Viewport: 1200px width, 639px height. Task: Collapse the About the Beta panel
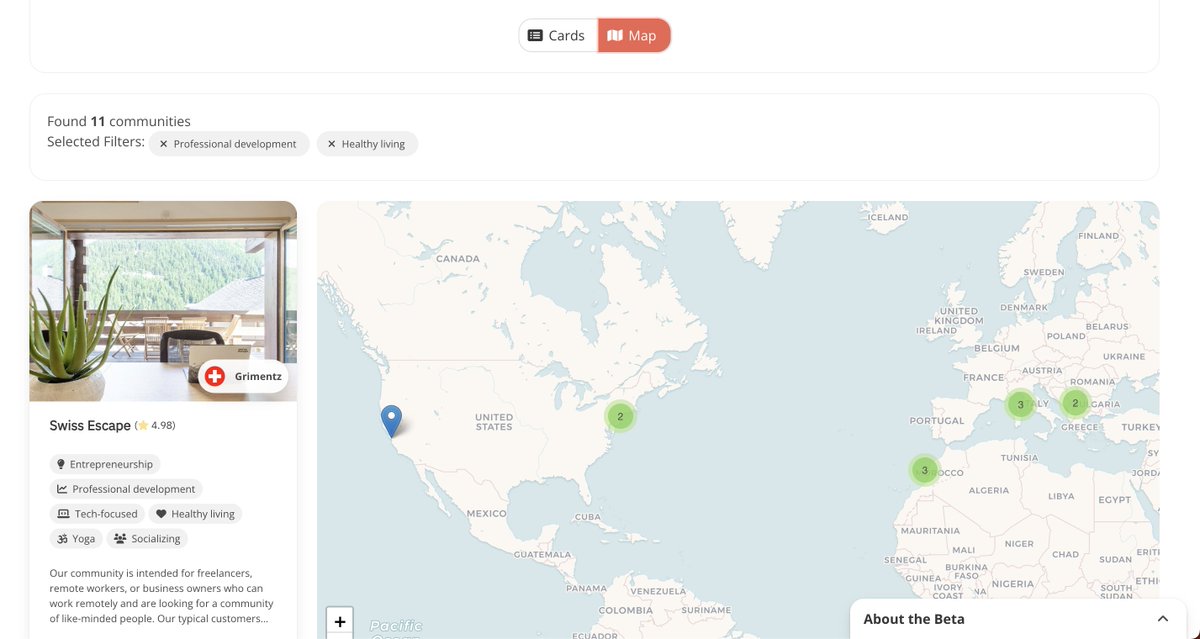coord(1162,618)
